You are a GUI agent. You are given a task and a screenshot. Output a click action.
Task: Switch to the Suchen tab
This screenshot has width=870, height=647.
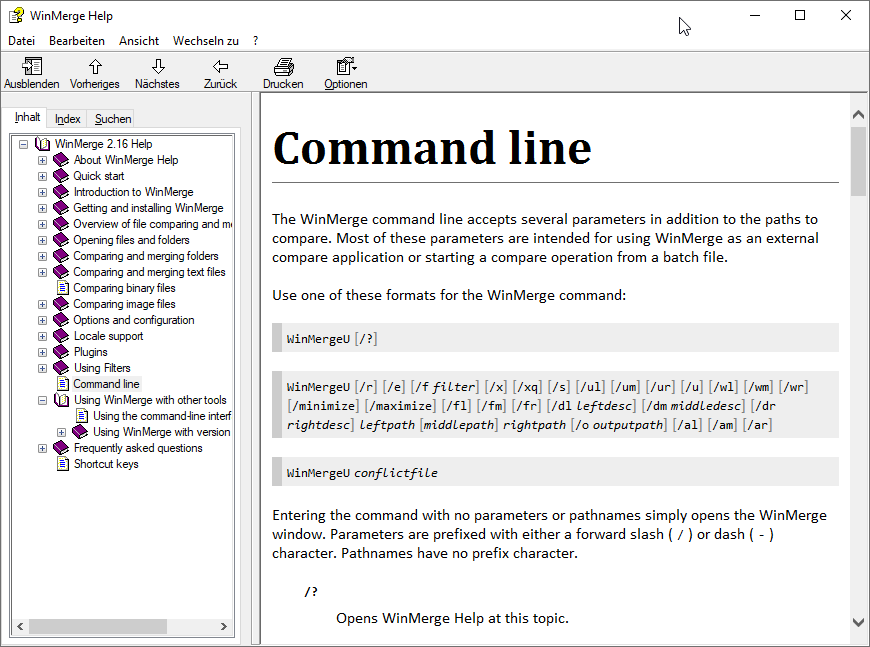coord(113,119)
